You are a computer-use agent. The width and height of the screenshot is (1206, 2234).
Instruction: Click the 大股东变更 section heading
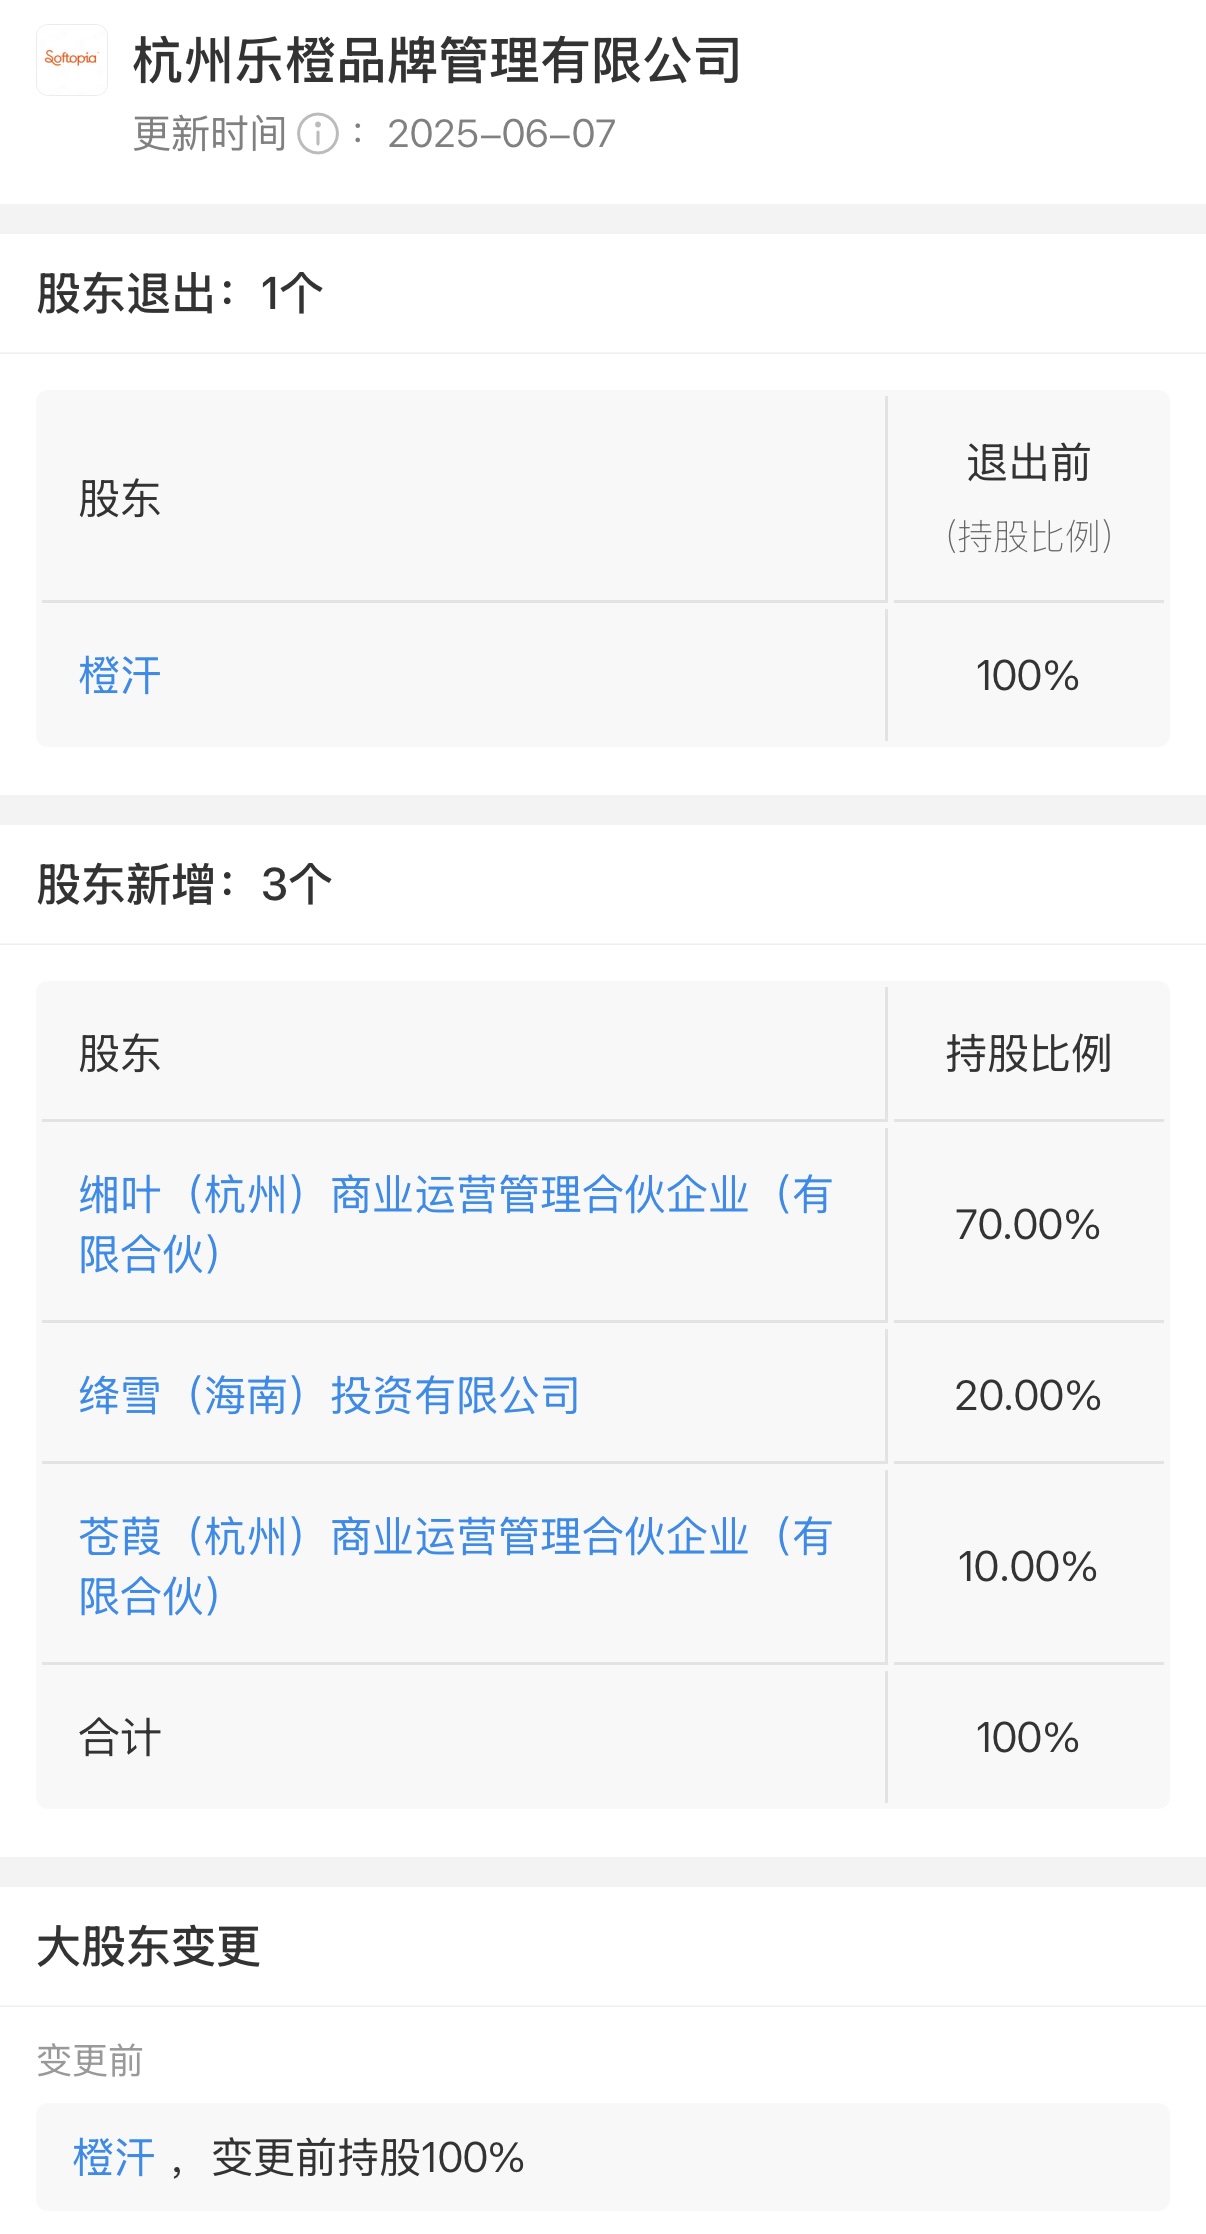pyautogui.click(x=149, y=1947)
